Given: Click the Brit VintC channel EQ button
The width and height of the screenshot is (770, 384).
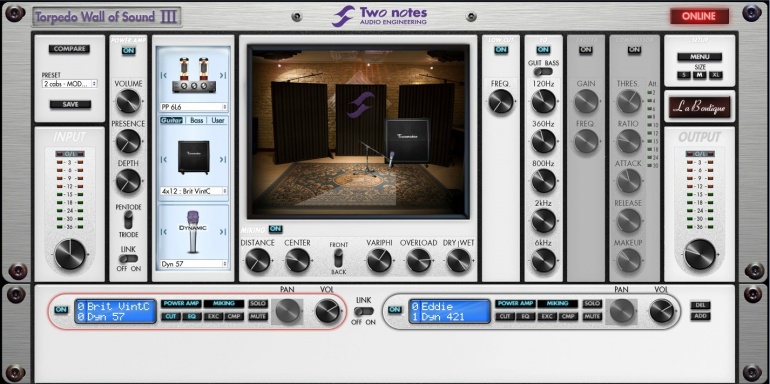Looking at the screenshot, I should 192,317.
